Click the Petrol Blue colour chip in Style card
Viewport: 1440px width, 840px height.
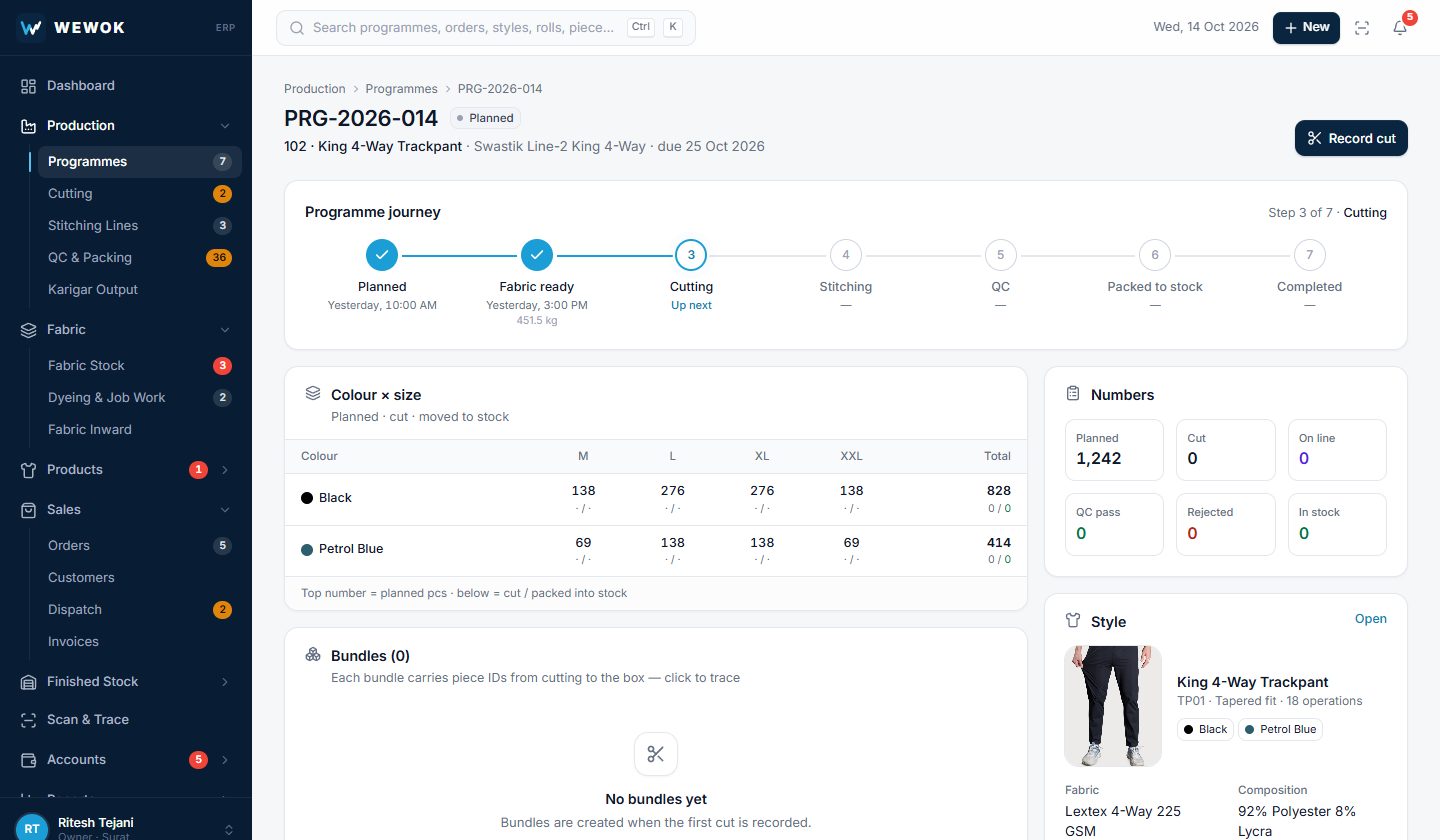1280,730
